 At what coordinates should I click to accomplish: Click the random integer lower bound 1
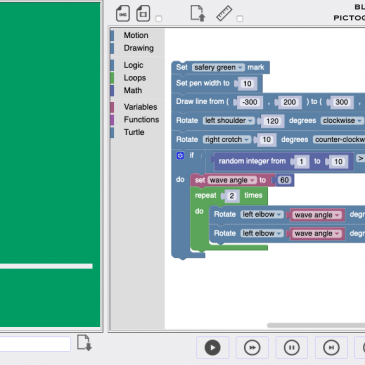pos(301,162)
